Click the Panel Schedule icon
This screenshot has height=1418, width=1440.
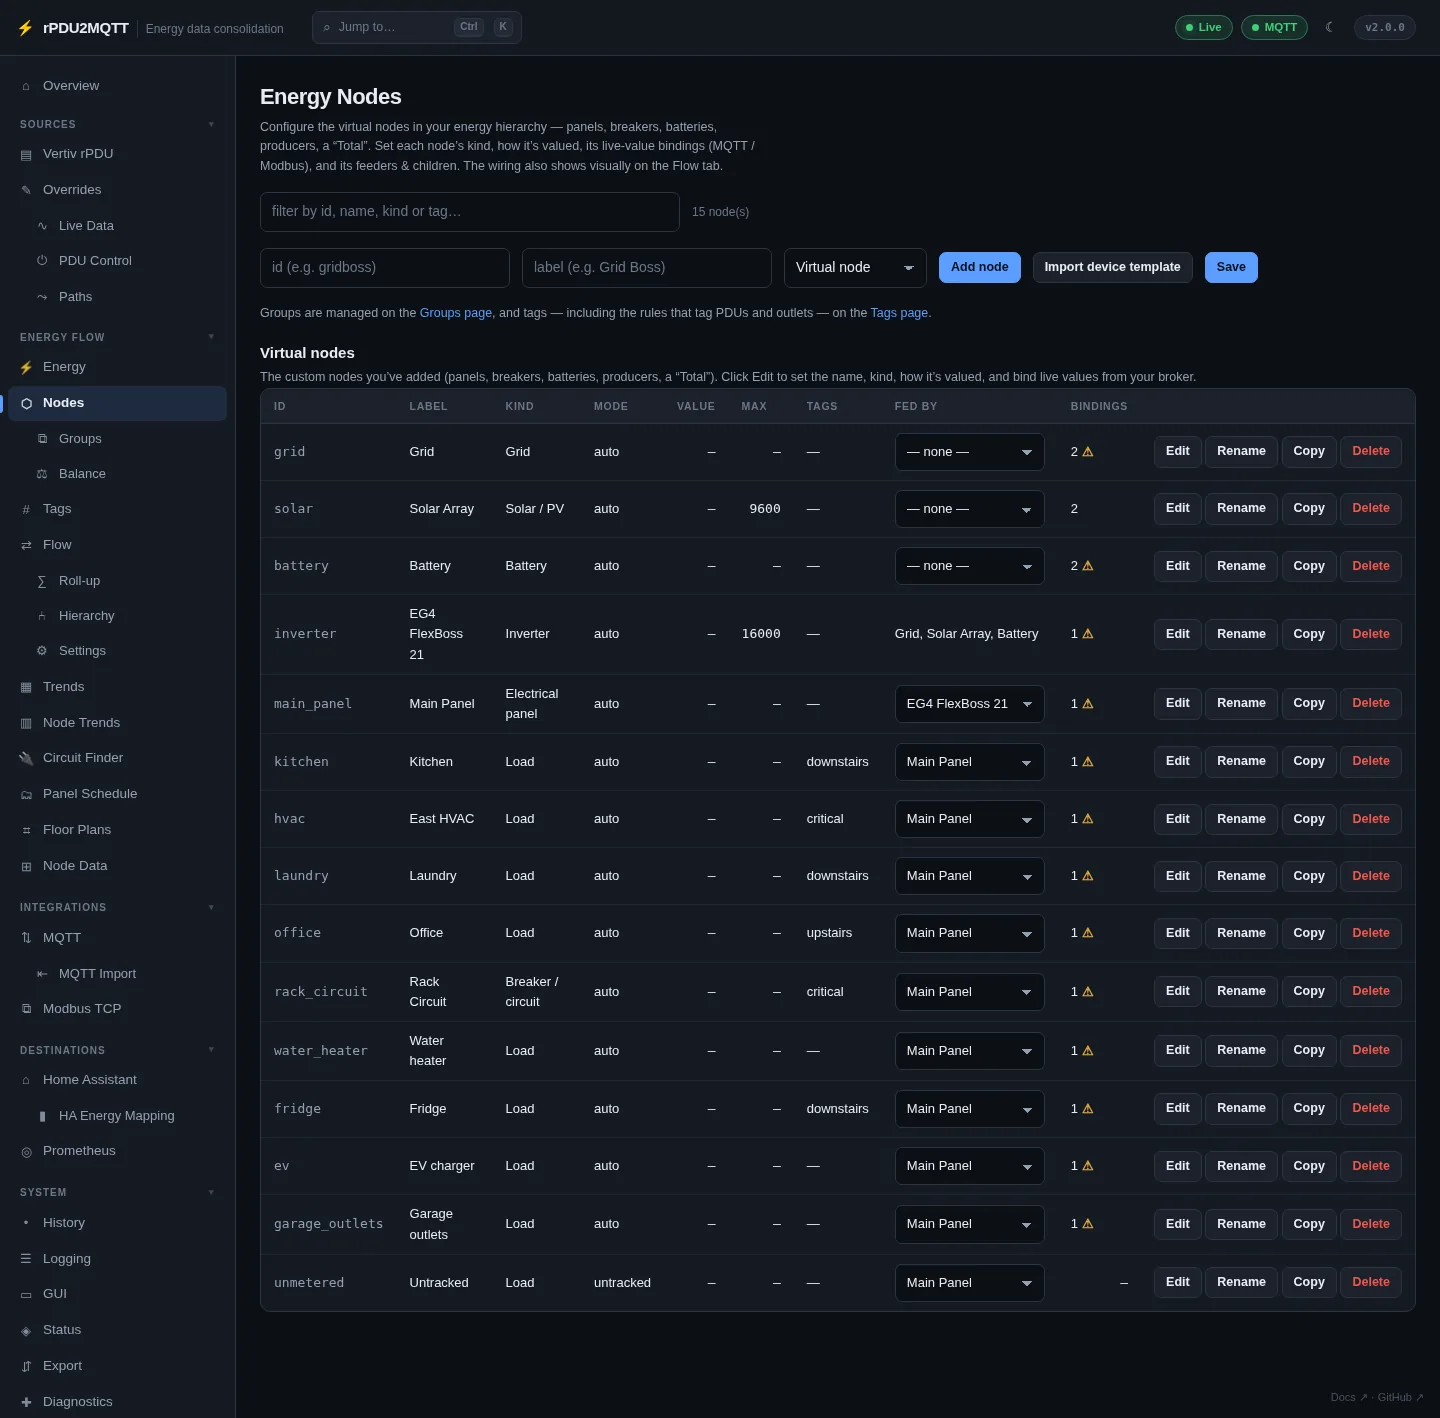[26, 794]
